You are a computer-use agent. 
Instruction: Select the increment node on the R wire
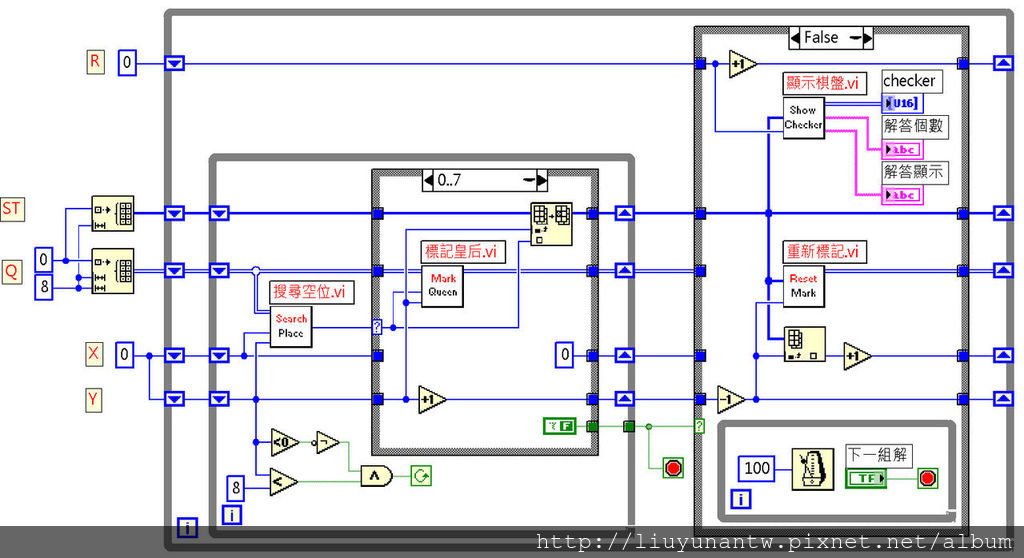(x=743, y=64)
